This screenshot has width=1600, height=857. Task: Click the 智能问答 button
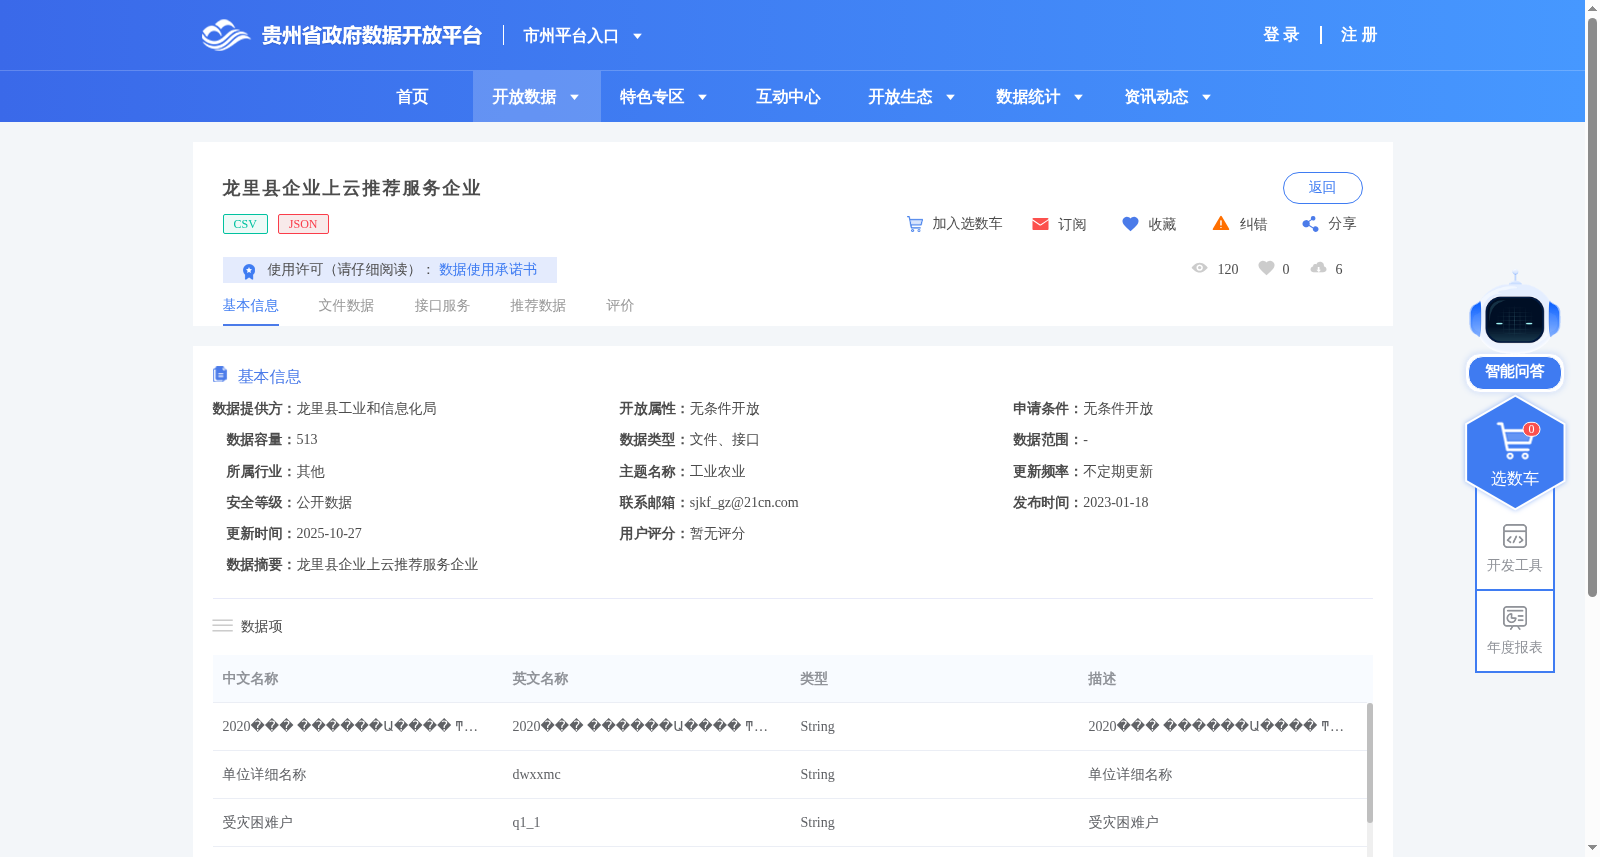1515,372
